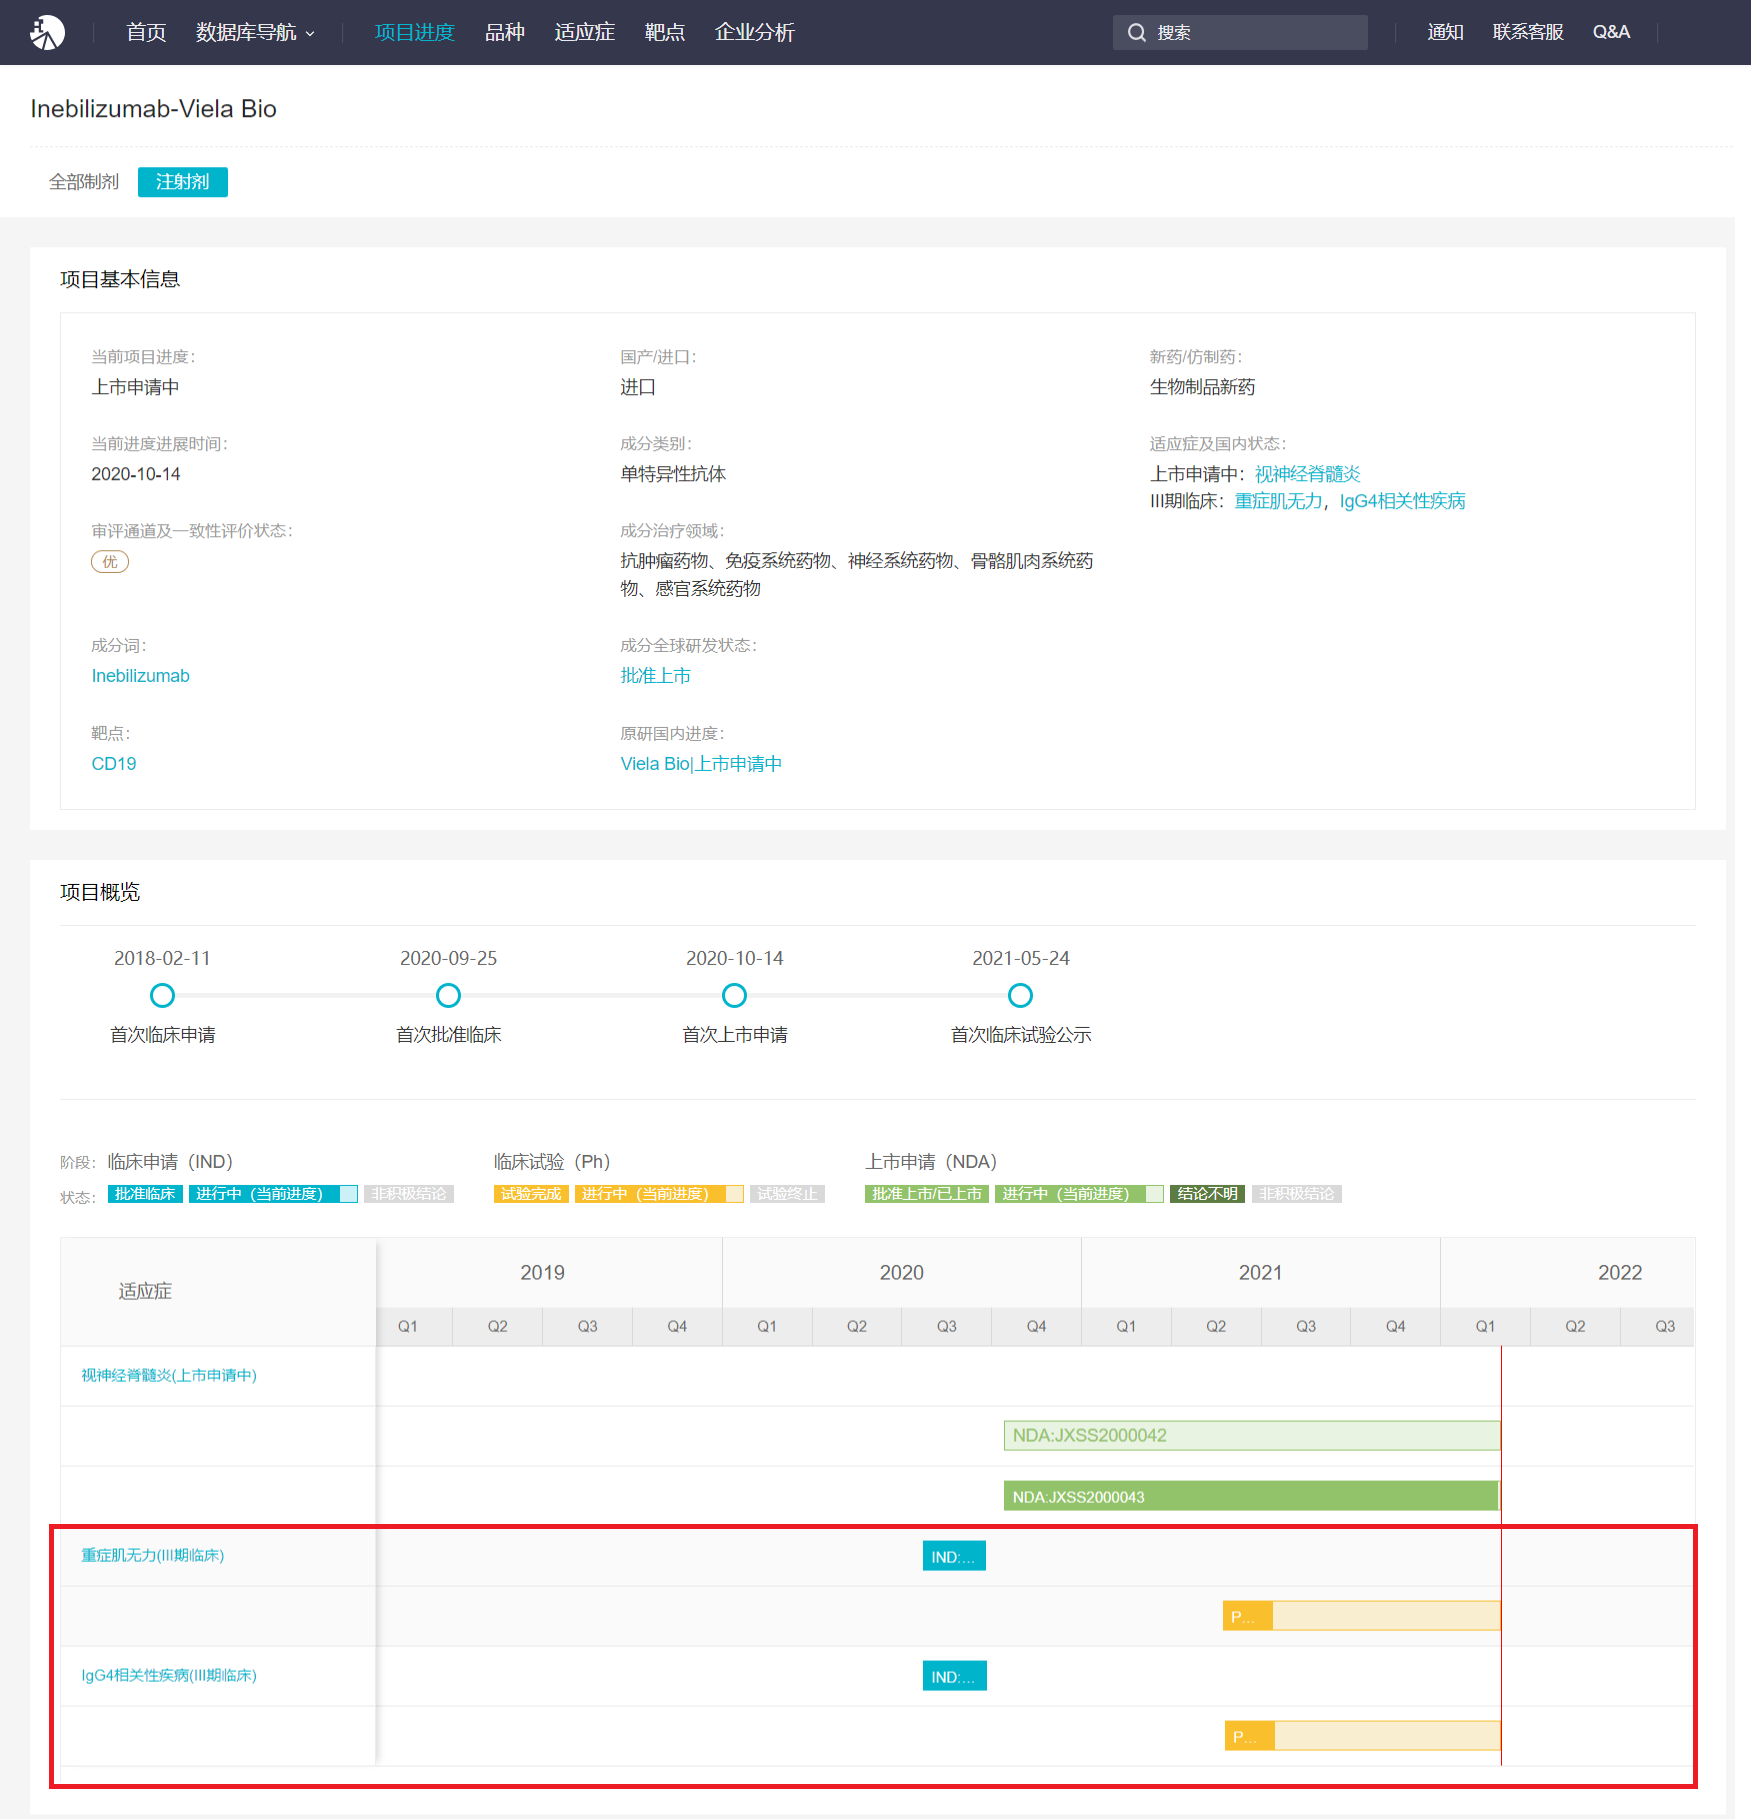Screen dimensions: 1751x1819
Task: Click the search magnifier icon
Action: pyautogui.click(x=1136, y=32)
